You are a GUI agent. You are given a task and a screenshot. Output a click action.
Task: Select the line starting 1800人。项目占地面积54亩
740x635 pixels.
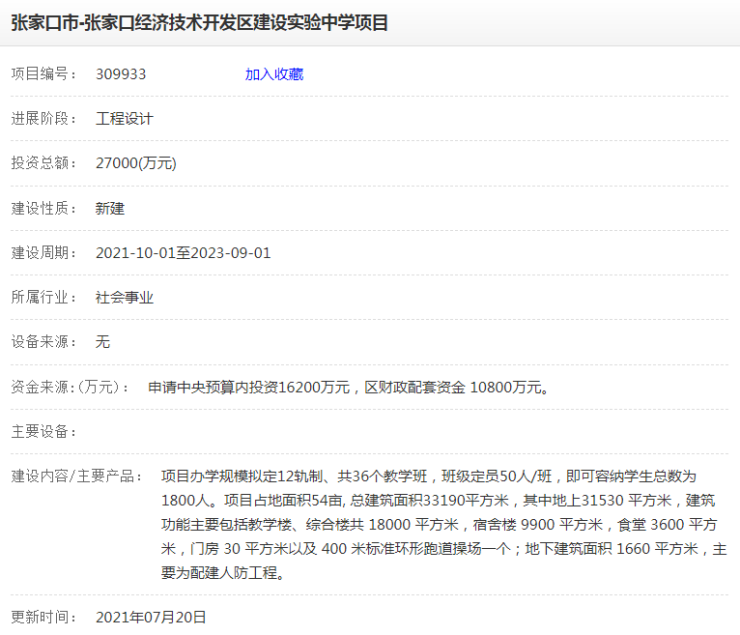[x=438, y=501]
